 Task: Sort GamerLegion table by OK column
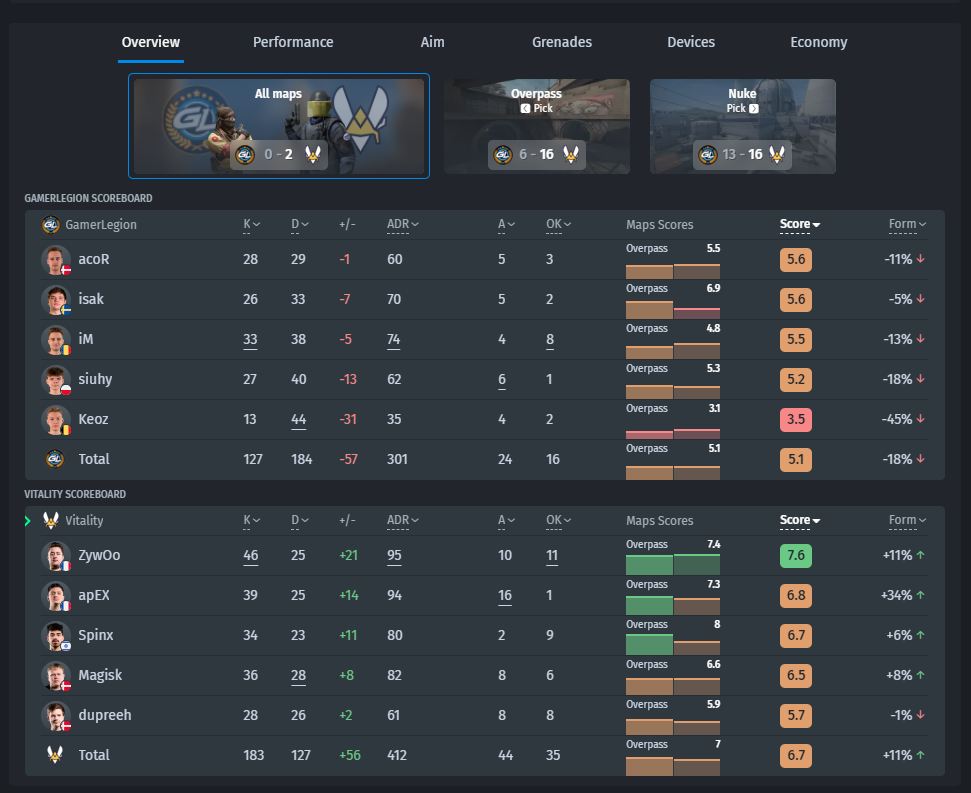[559, 224]
